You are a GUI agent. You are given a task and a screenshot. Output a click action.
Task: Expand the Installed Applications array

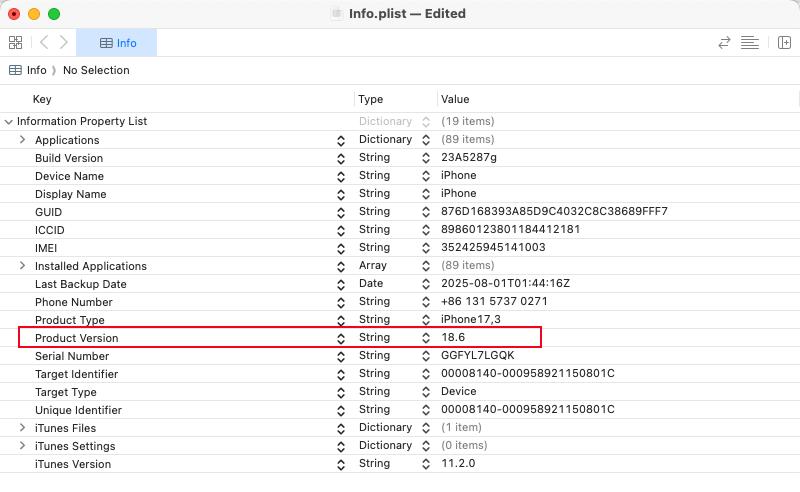click(x=22, y=265)
